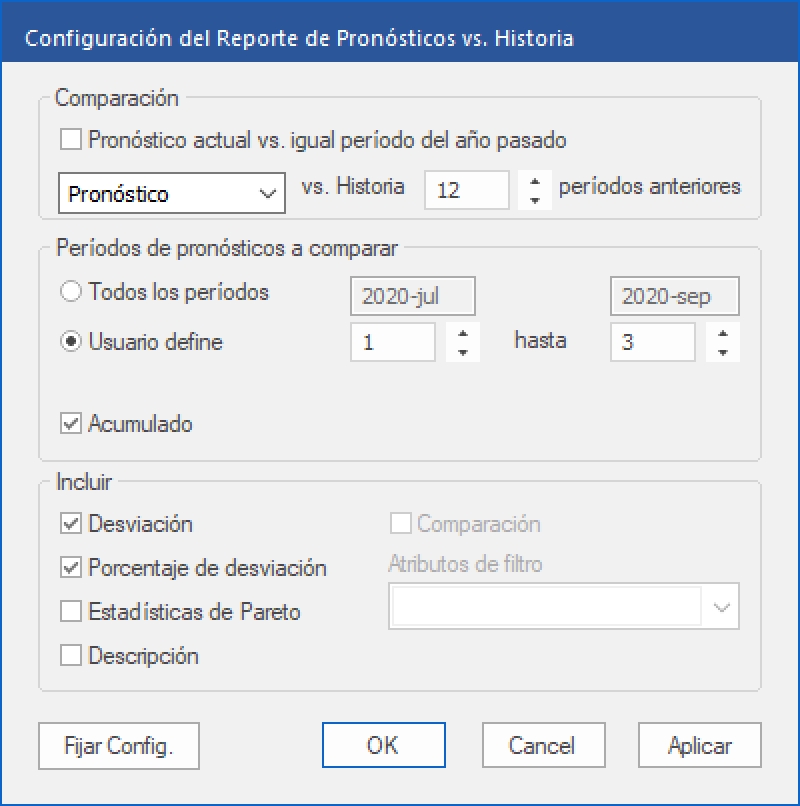Increment the starting period spinner
This screenshot has height=806, width=800.
[462, 333]
